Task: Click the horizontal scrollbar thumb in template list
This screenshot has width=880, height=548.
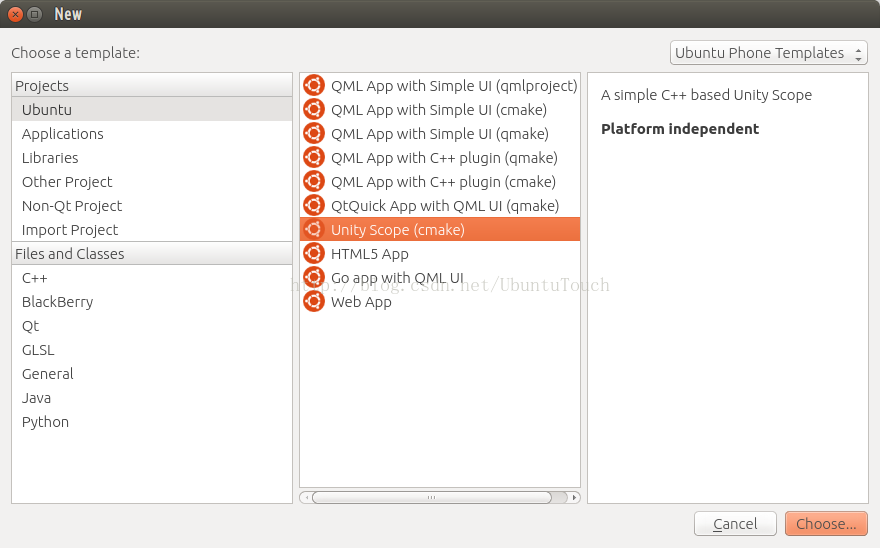Action: (432, 497)
